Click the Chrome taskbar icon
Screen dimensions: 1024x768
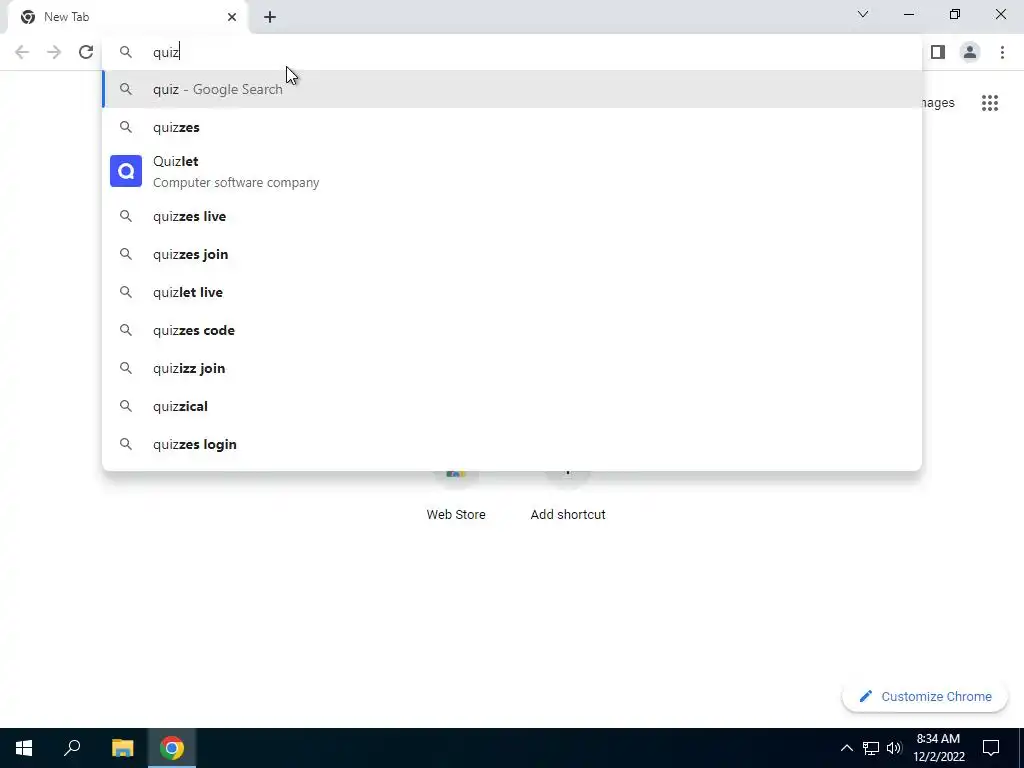(172, 748)
